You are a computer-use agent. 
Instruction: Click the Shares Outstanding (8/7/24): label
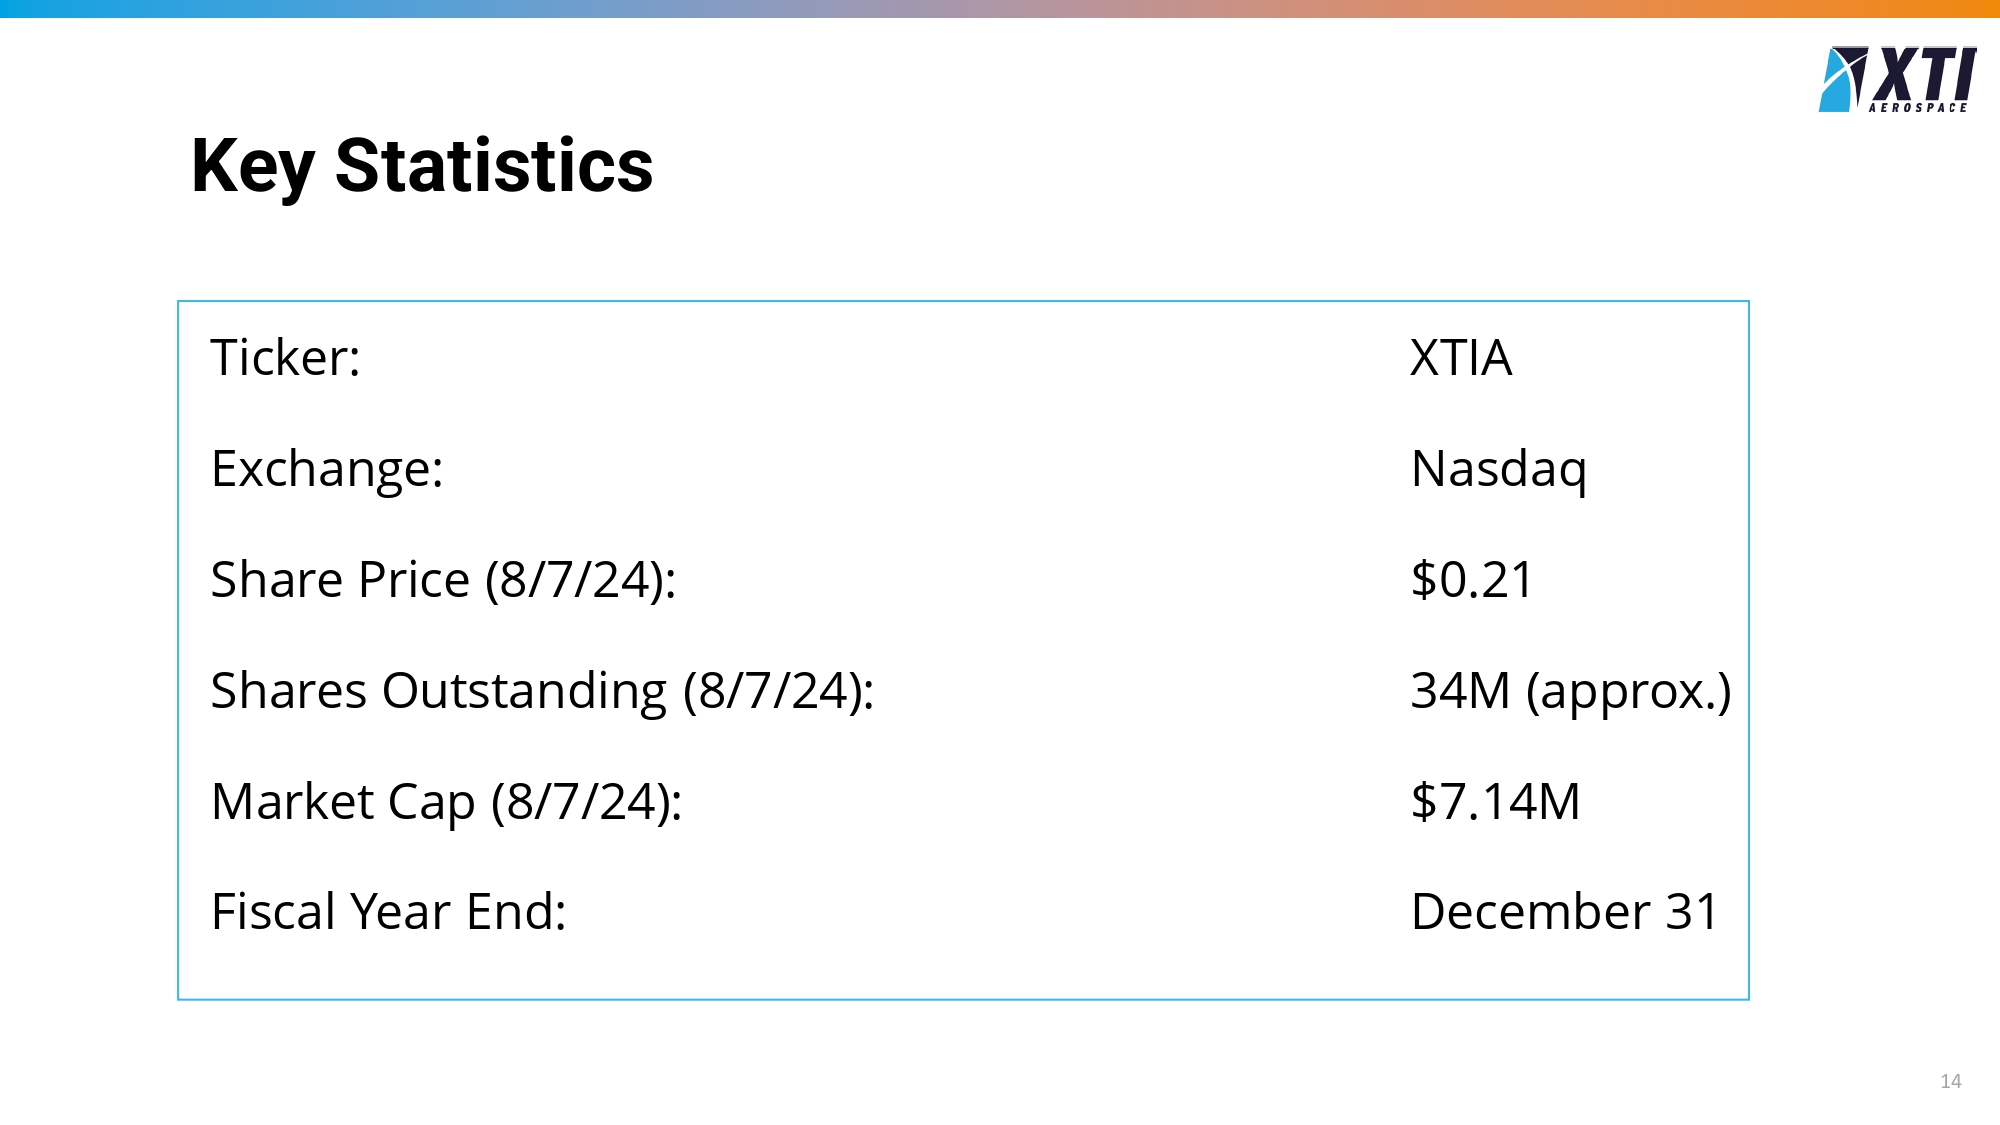[542, 691]
